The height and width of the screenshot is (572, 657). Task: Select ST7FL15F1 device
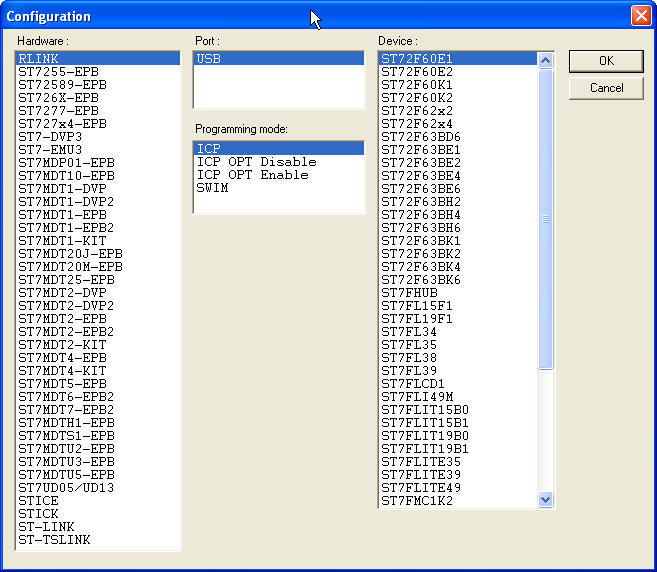pos(458,305)
